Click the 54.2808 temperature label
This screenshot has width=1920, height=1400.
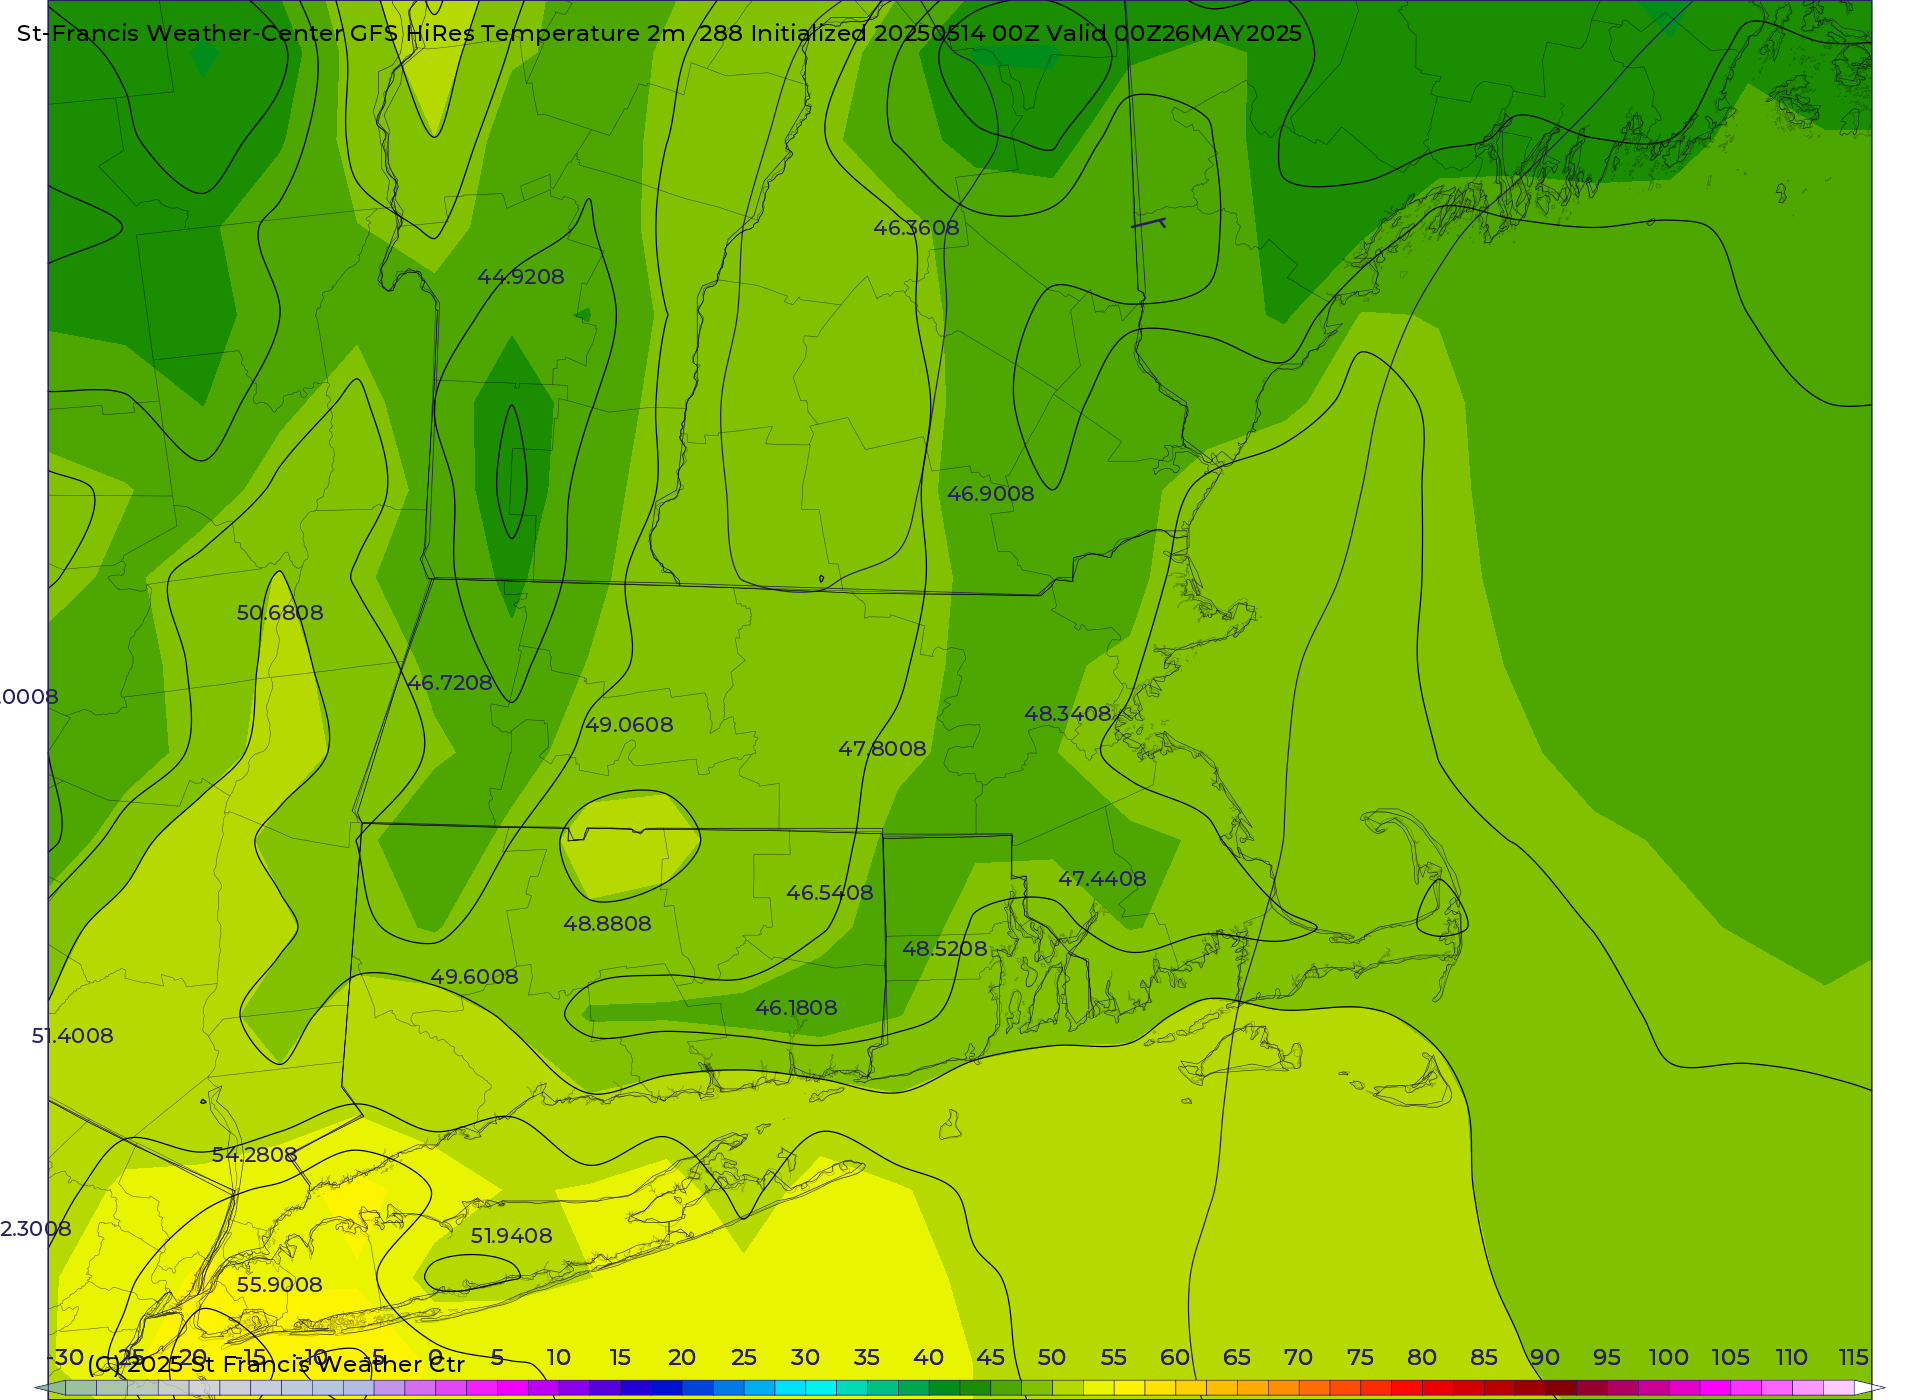tap(254, 1155)
